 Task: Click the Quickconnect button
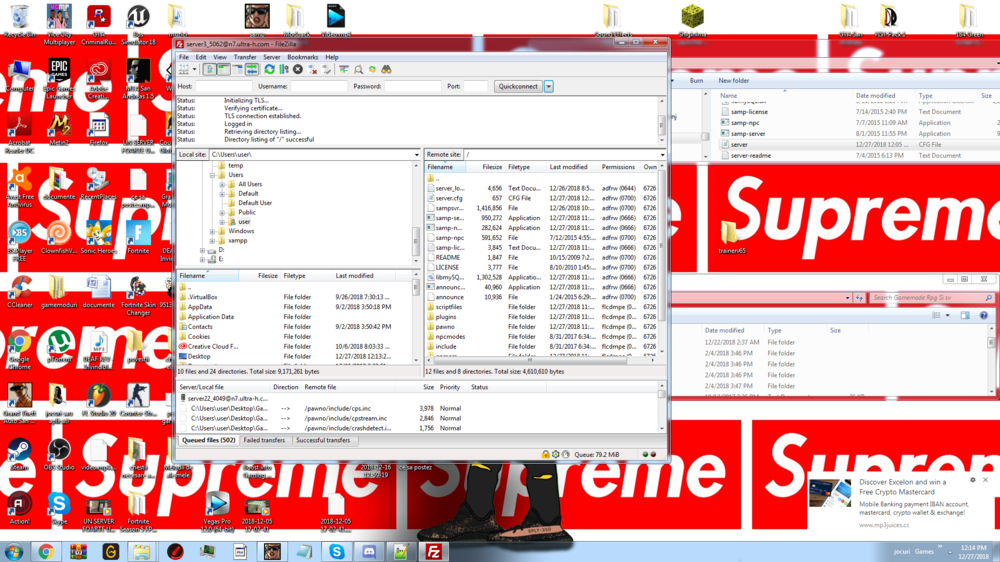point(518,86)
